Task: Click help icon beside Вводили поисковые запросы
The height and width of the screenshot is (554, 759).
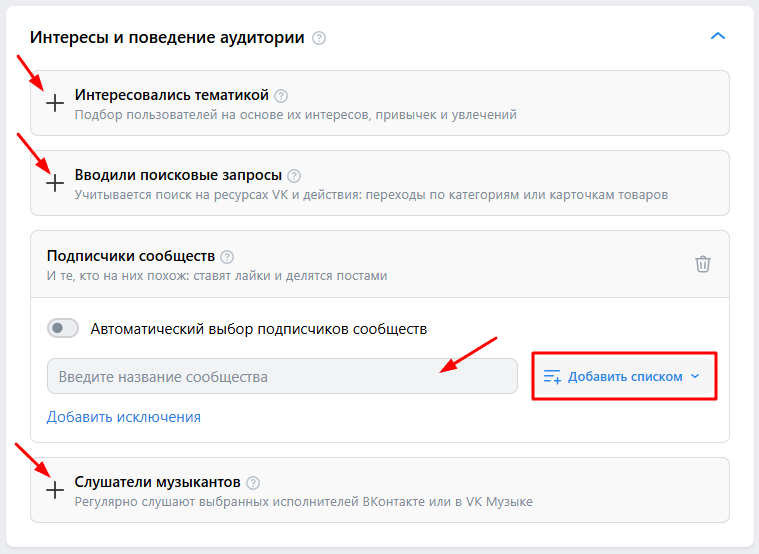Action: [294, 175]
